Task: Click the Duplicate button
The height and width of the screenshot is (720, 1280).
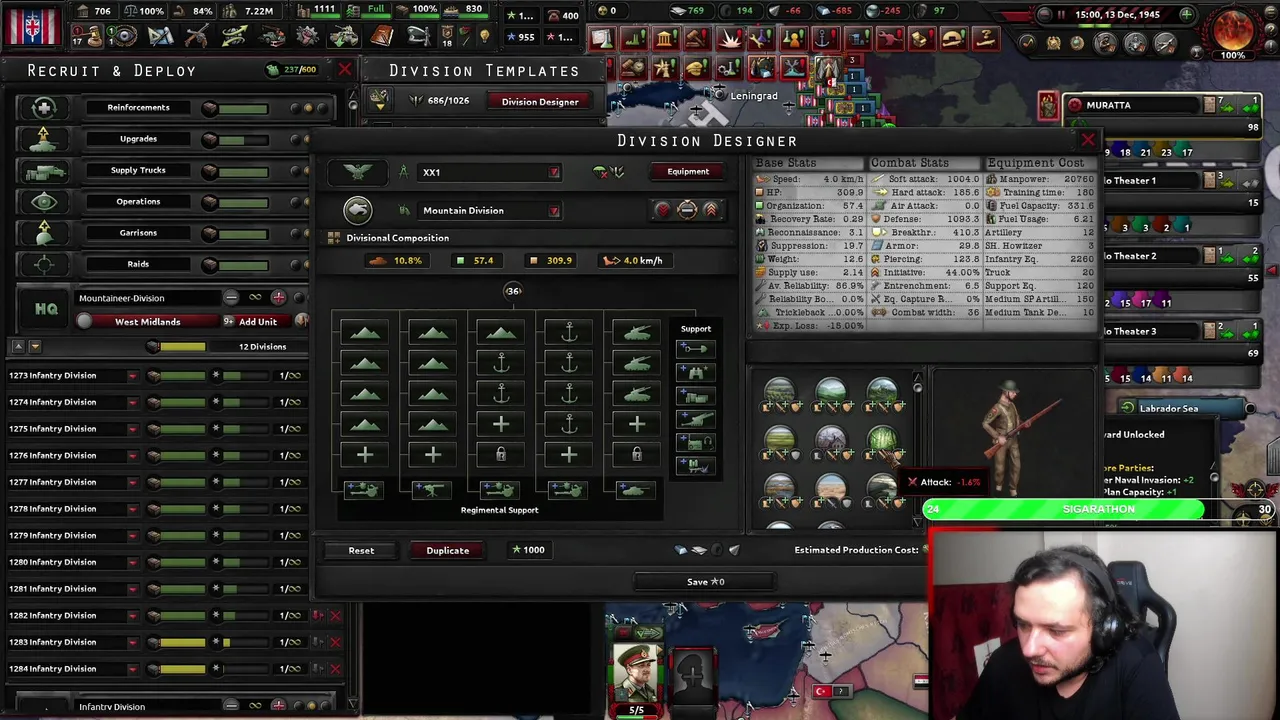Action: click(x=448, y=550)
